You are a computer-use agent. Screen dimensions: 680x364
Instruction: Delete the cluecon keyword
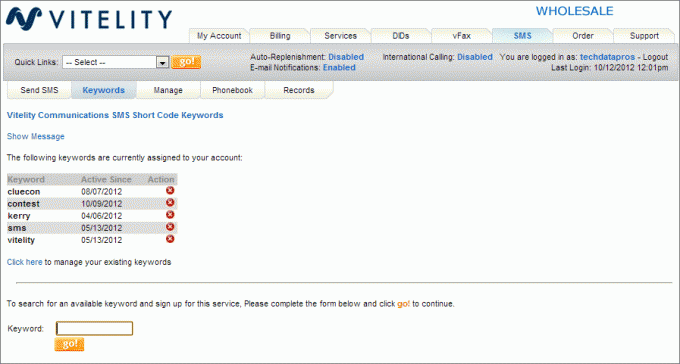tap(170, 190)
